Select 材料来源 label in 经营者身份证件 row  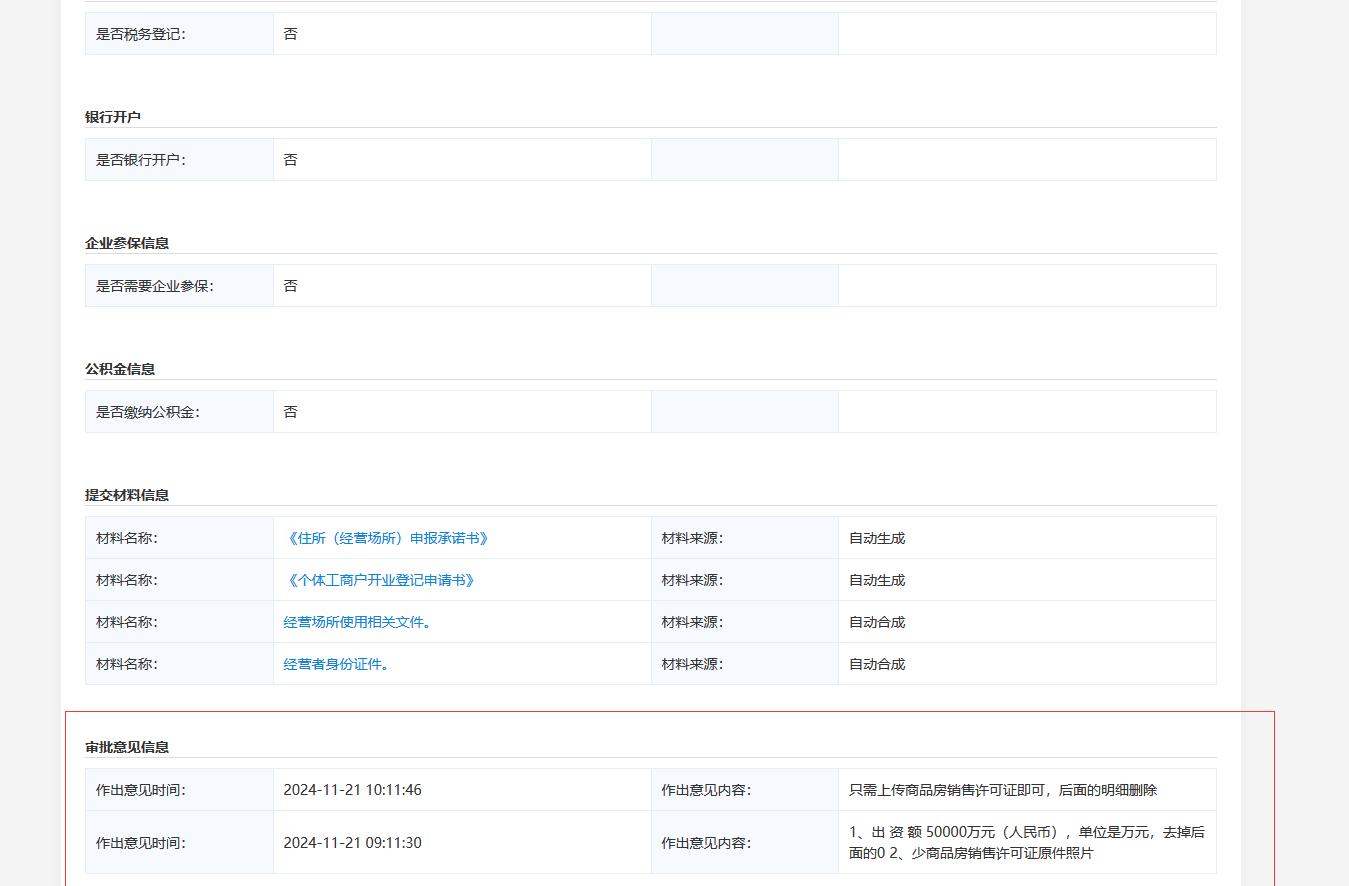point(692,664)
